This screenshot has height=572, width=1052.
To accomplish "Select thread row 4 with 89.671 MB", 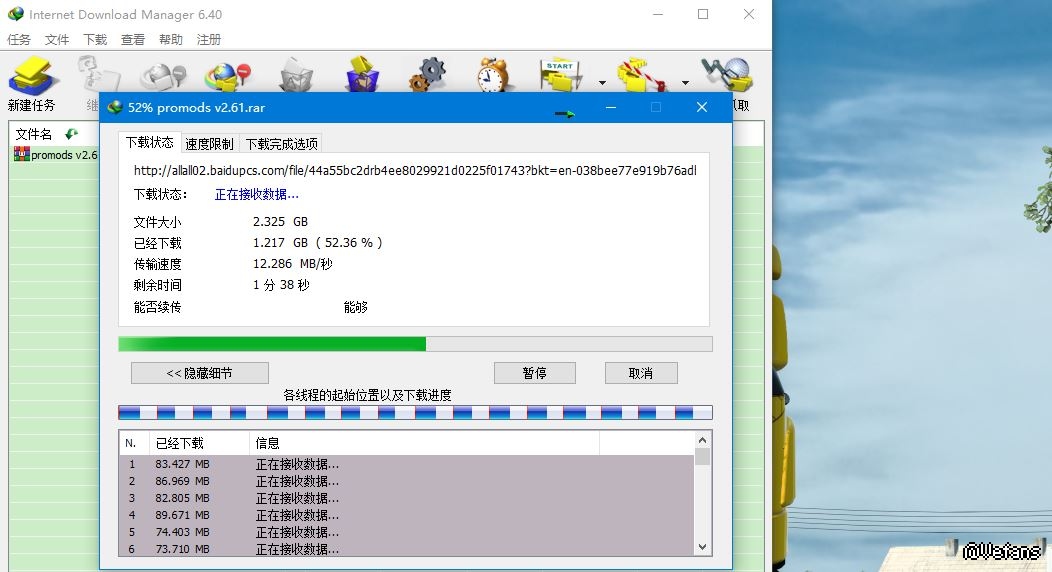I will (x=407, y=515).
